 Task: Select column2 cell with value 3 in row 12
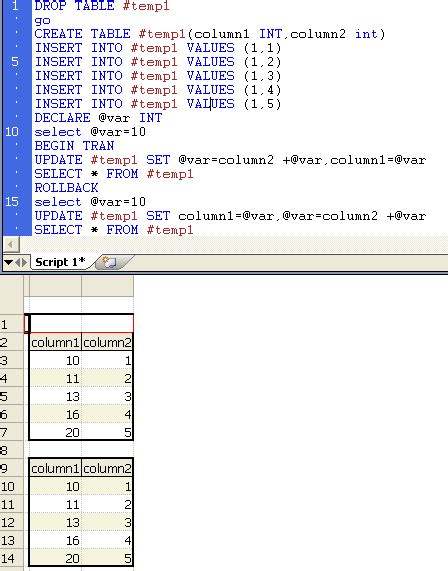[107, 523]
